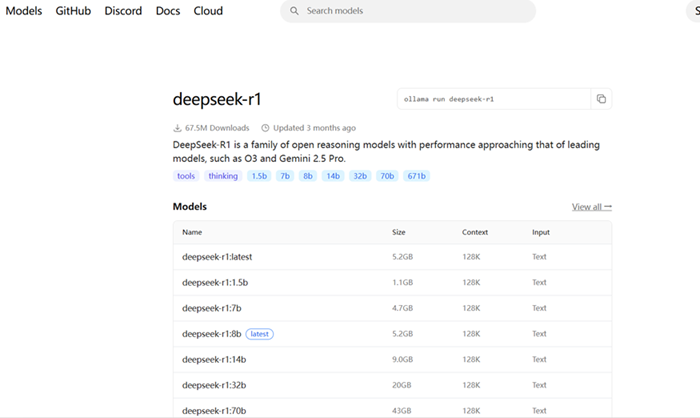The image size is (700, 418).
Task: Click the search magnifier icon
Action: coord(294,11)
